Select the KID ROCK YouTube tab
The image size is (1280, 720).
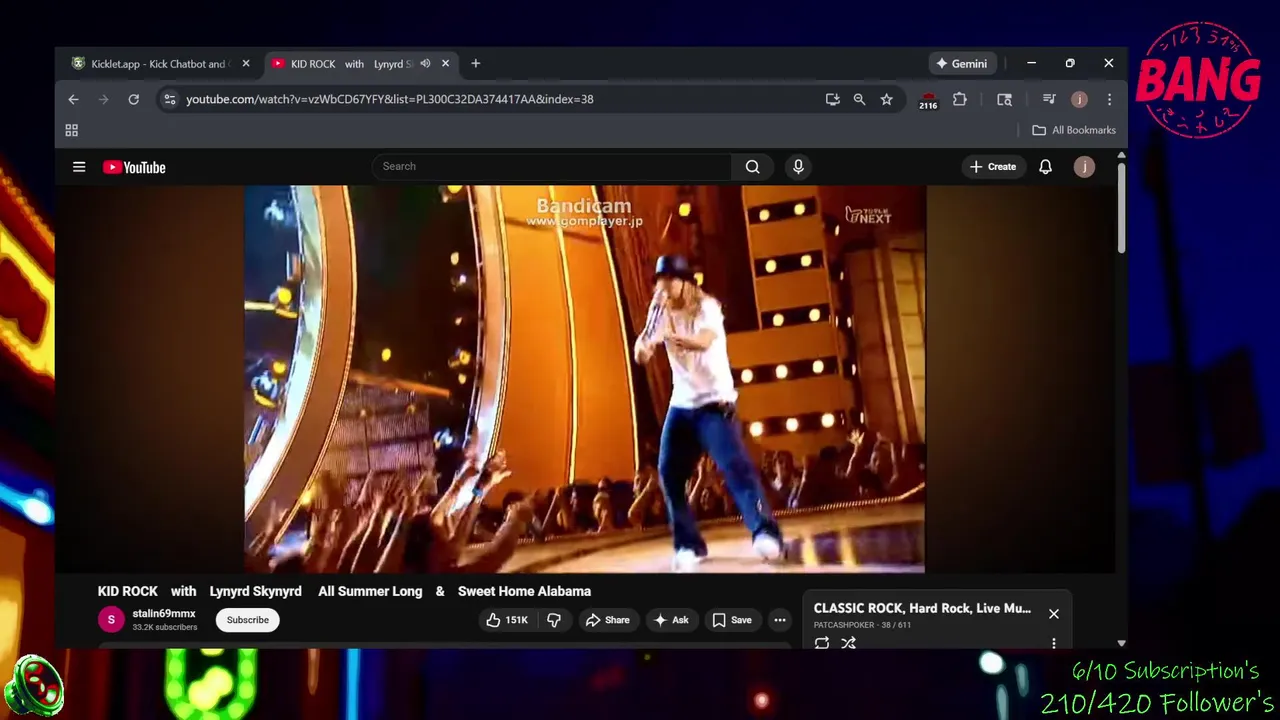click(x=350, y=64)
